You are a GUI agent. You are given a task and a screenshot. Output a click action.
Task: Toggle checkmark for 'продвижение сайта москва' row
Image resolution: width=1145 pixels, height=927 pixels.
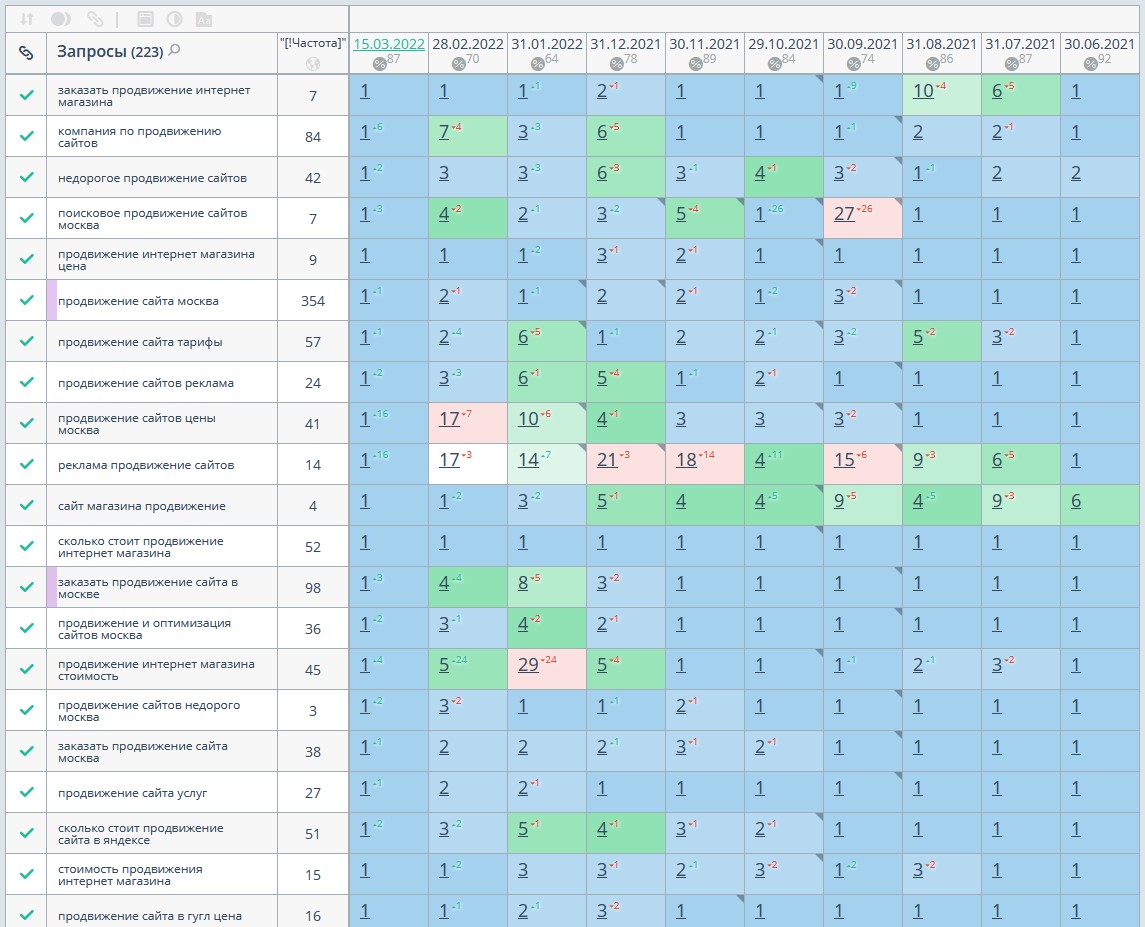(x=27, y=300)
